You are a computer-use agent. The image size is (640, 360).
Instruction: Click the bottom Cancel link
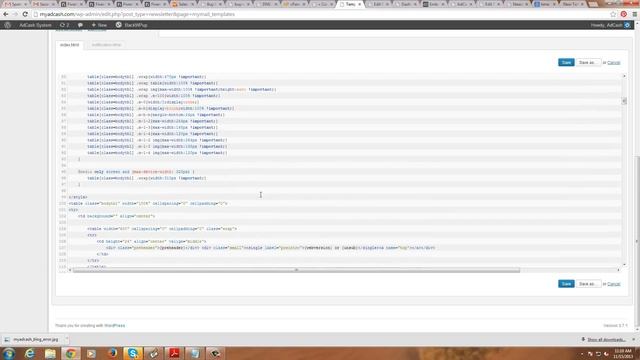[x=613, y=284]
